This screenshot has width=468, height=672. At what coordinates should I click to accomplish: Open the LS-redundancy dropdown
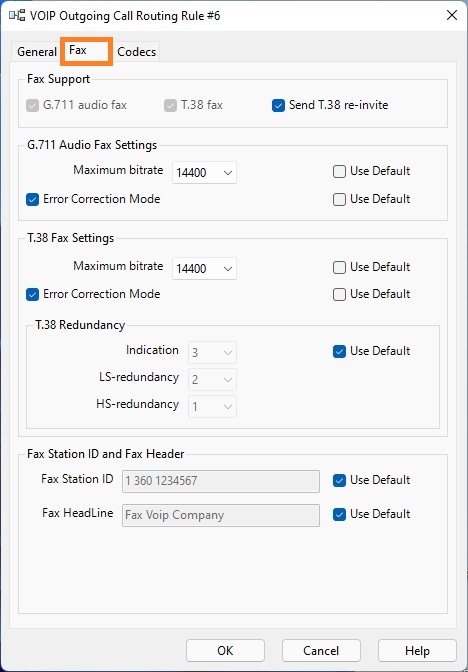pos(213,380)
